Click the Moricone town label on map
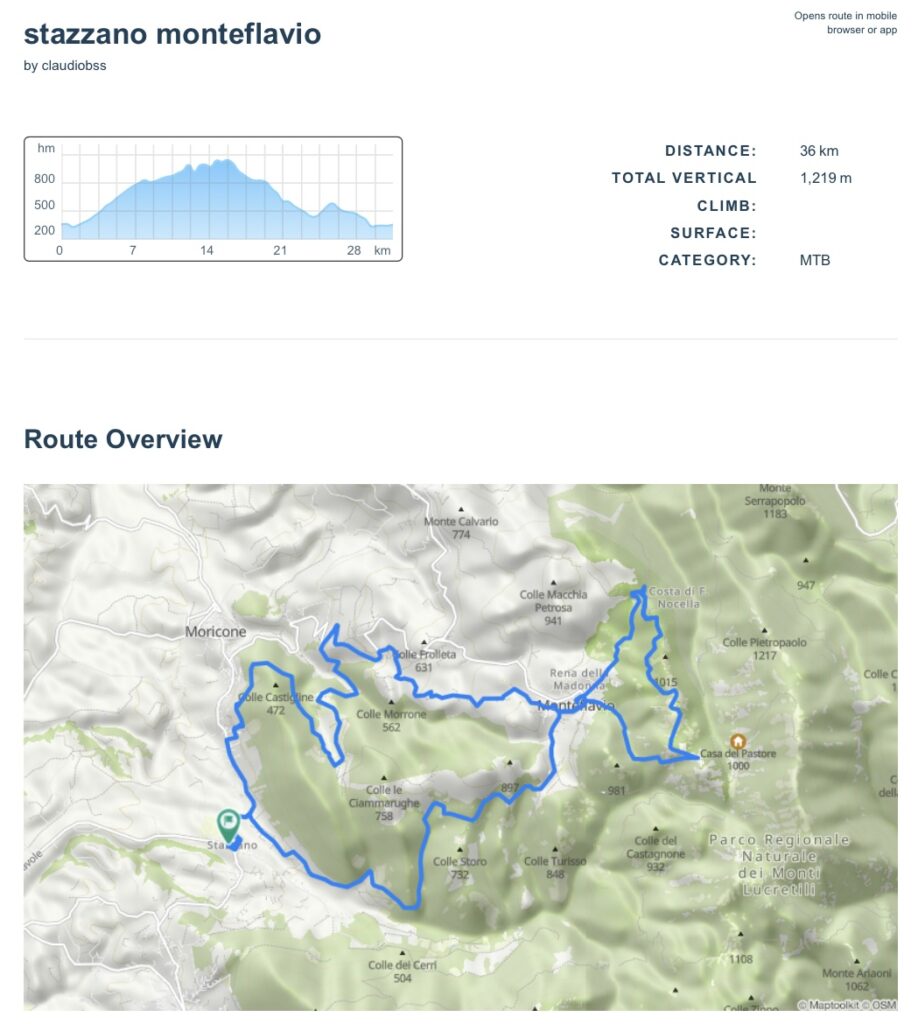Screen dimensions: 918x1024 [x=215, y=632]
